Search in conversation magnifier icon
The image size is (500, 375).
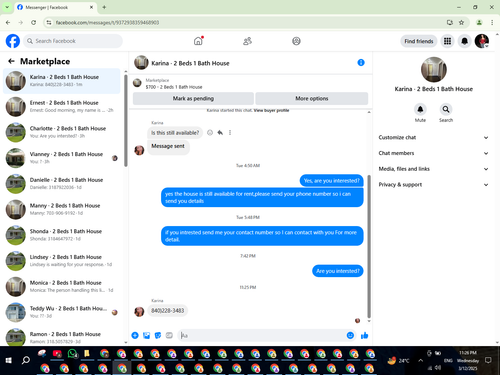pyautogui.click(x=446, y=109)
